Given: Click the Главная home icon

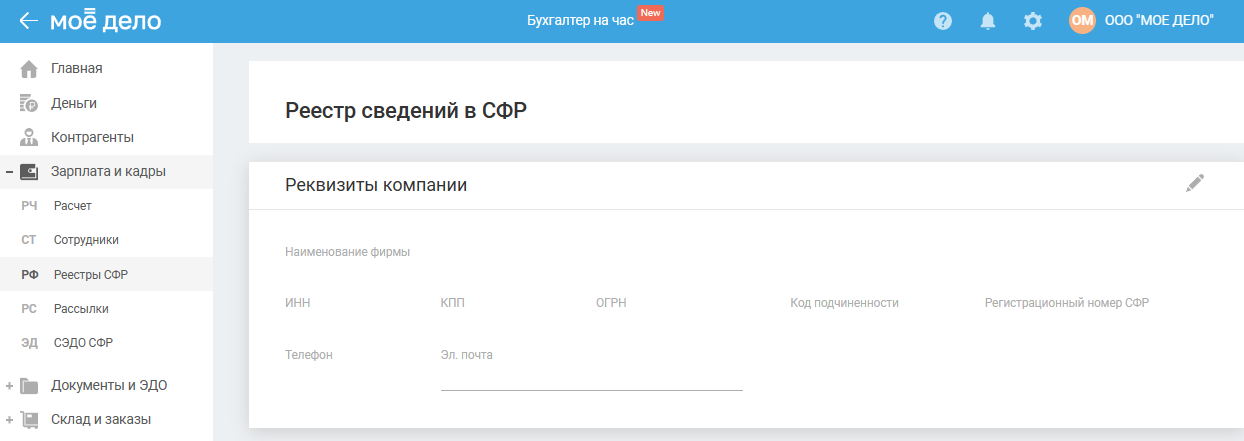Looking at the screenshot, I should [x=29, y=69].
